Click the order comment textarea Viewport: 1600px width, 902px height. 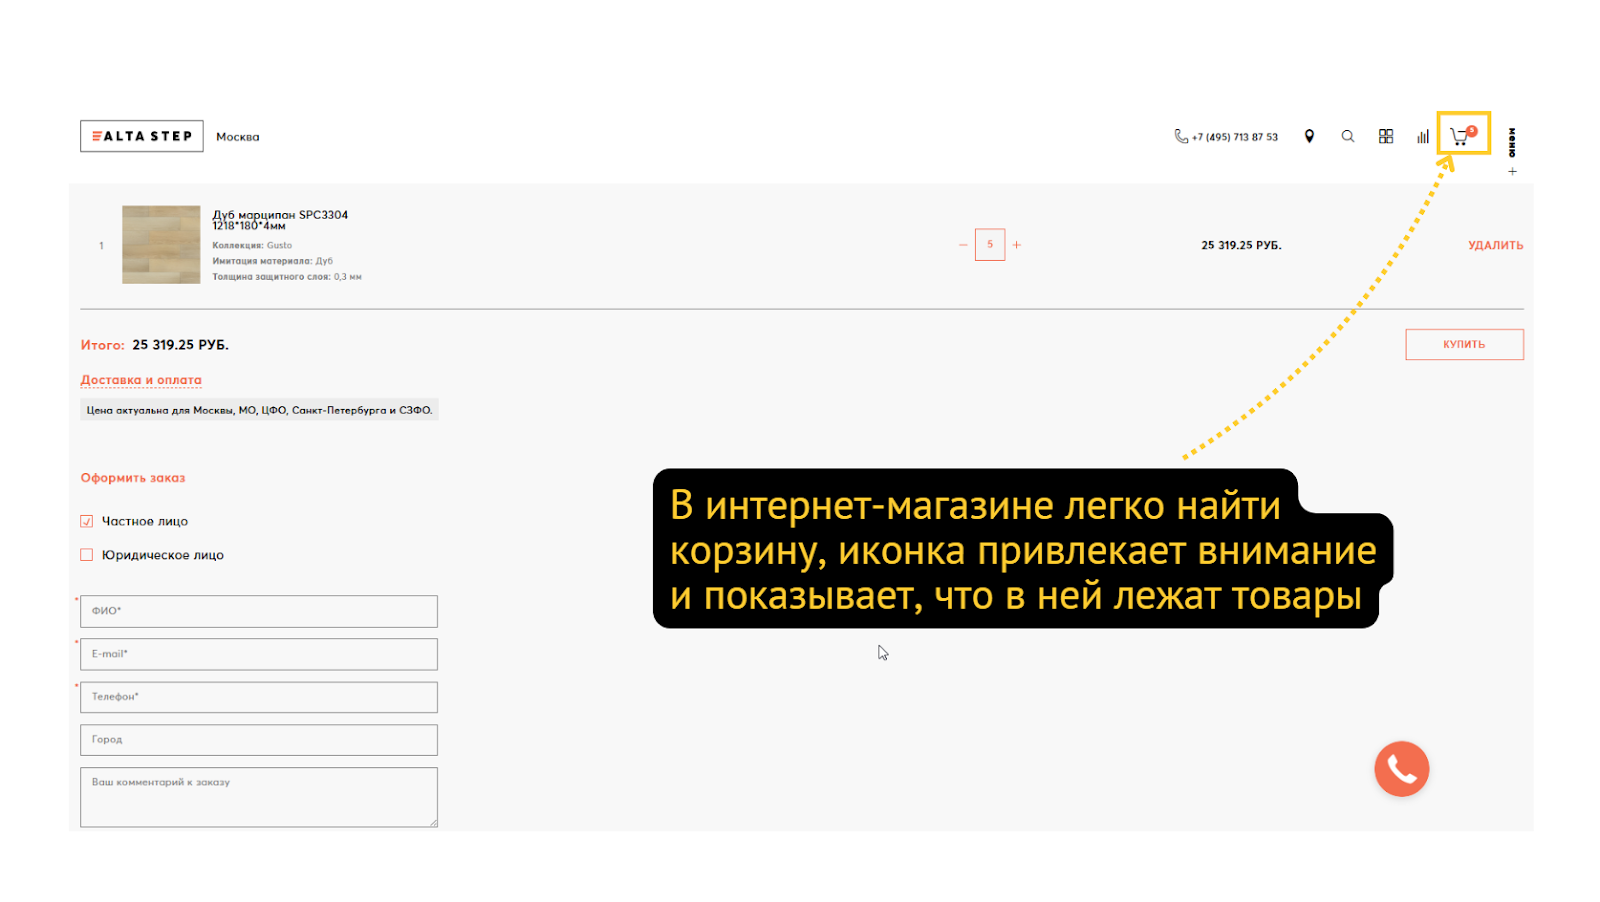pyautogui.click(x=259, y=797)
